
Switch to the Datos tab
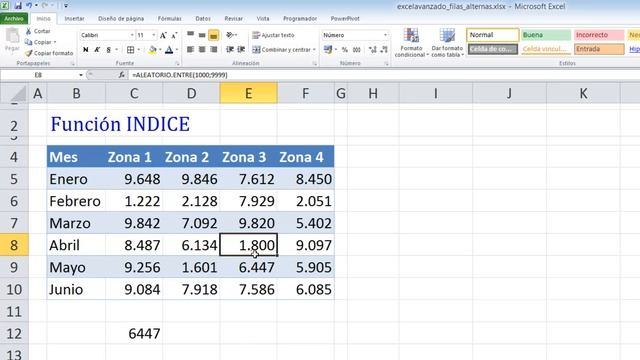pyautogui.click(x=203, y=18)
